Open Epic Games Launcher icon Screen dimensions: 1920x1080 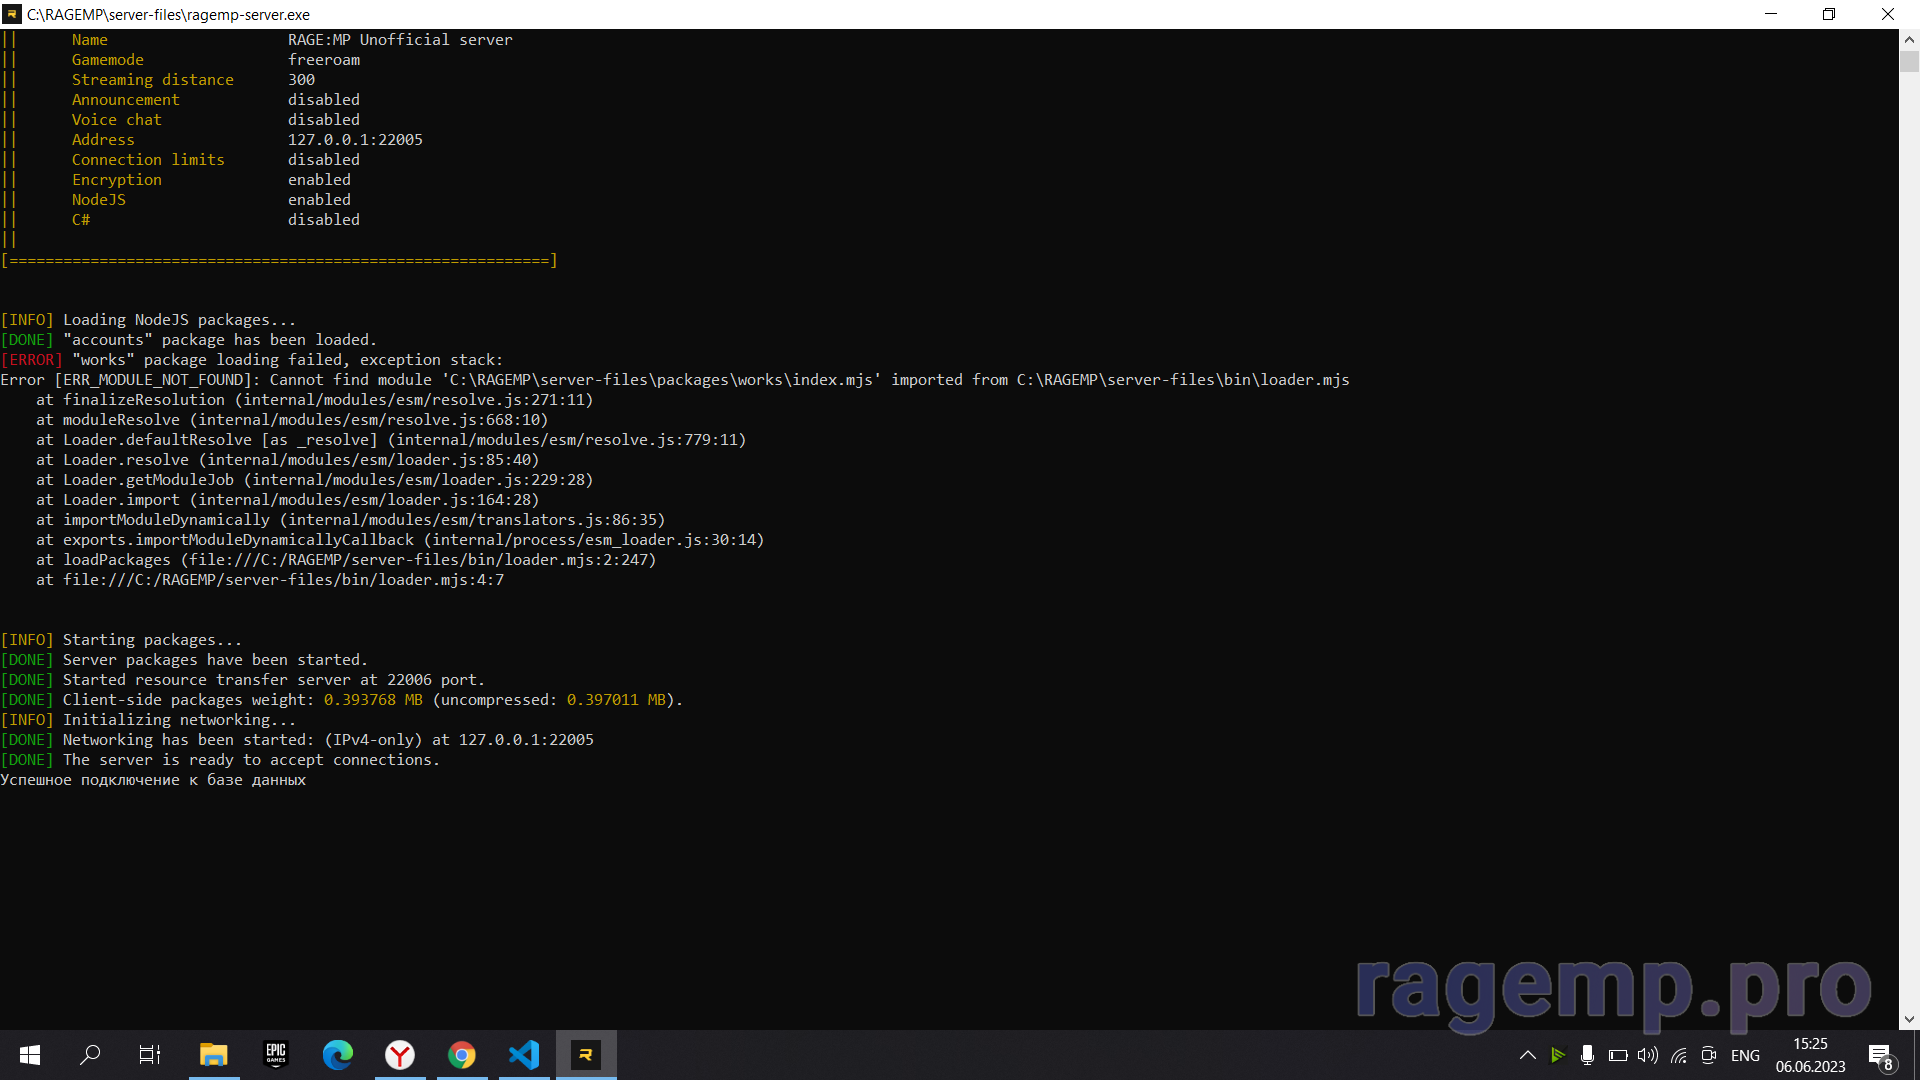[x=276, y=1055]
